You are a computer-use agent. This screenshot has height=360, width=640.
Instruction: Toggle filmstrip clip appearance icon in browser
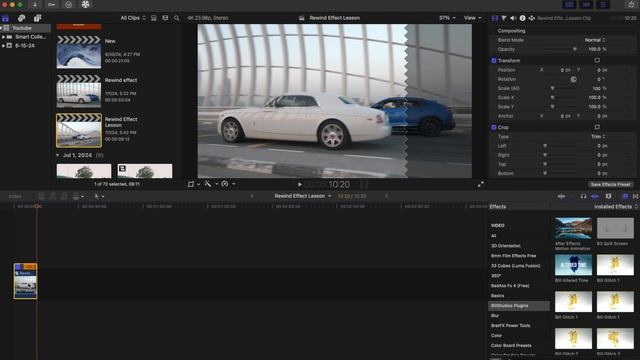[x=154, y=18]
